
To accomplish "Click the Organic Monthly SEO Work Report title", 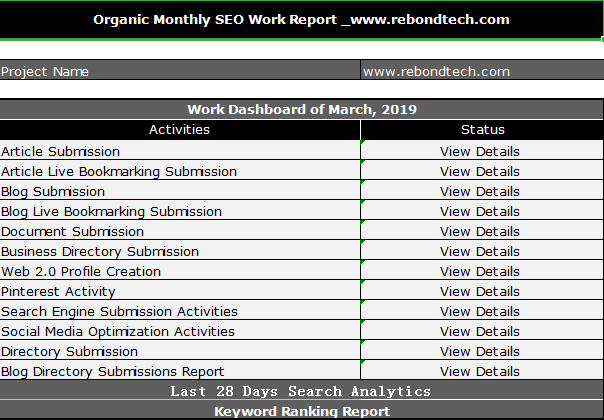I will [301, 20].
